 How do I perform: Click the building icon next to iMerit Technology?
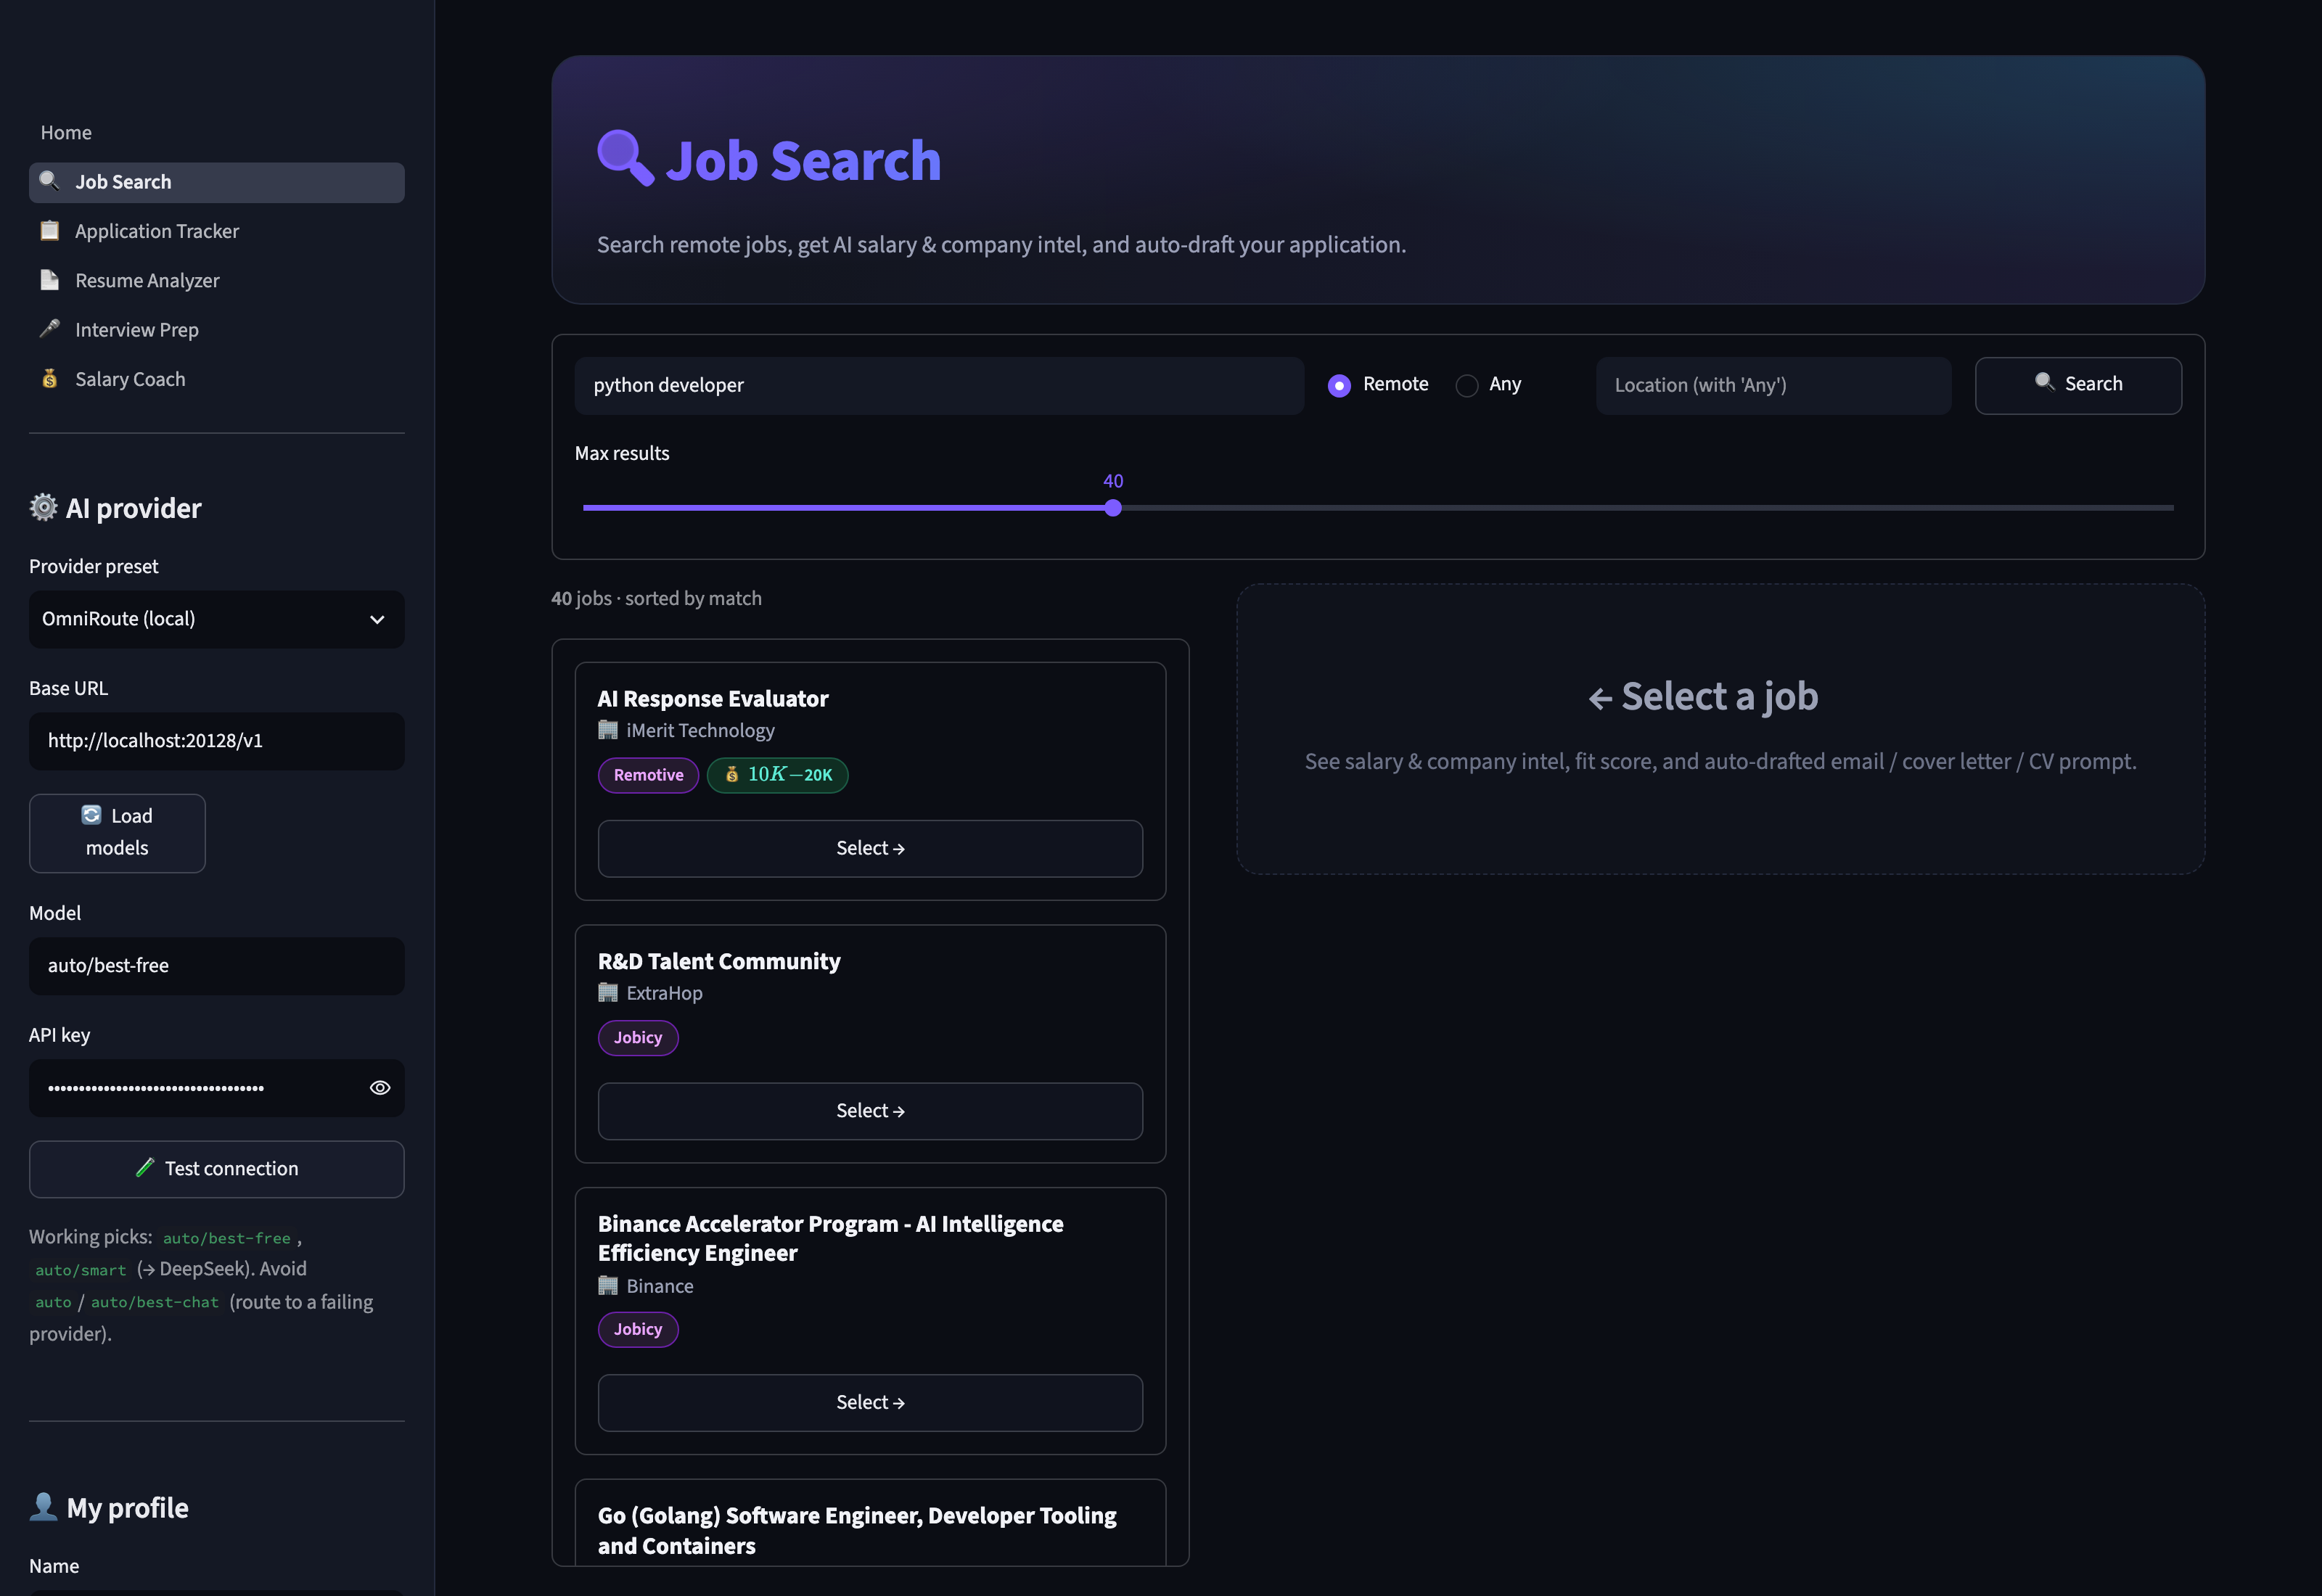(608, 730)
